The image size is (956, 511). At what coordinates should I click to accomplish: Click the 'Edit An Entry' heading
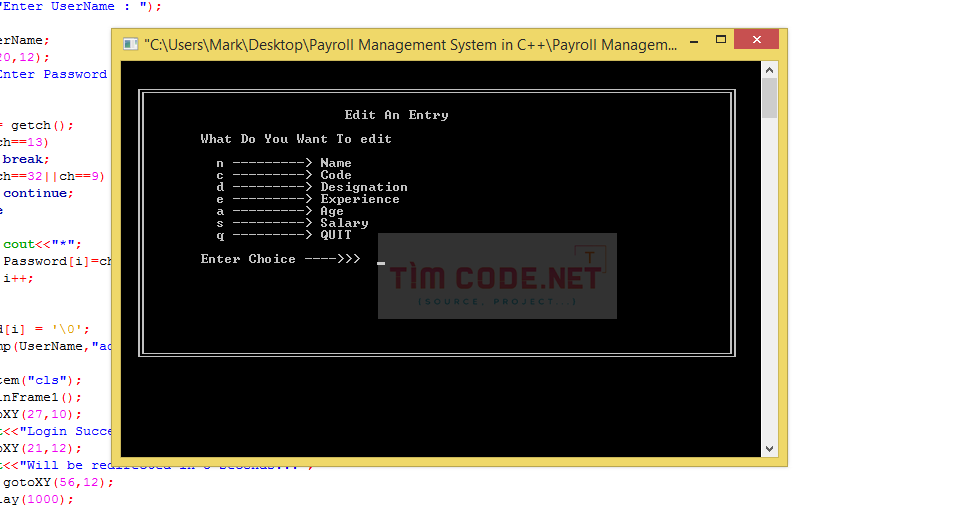[396, 115]
